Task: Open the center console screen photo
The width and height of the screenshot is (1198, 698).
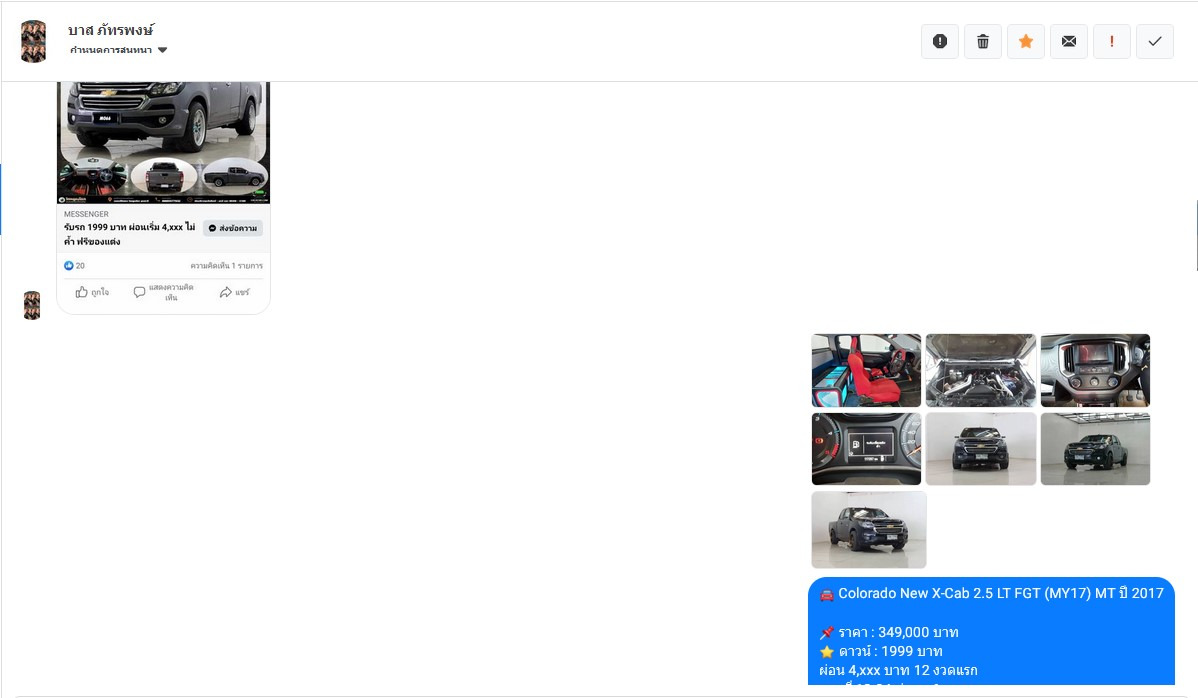Action: tap(1096, 370)
